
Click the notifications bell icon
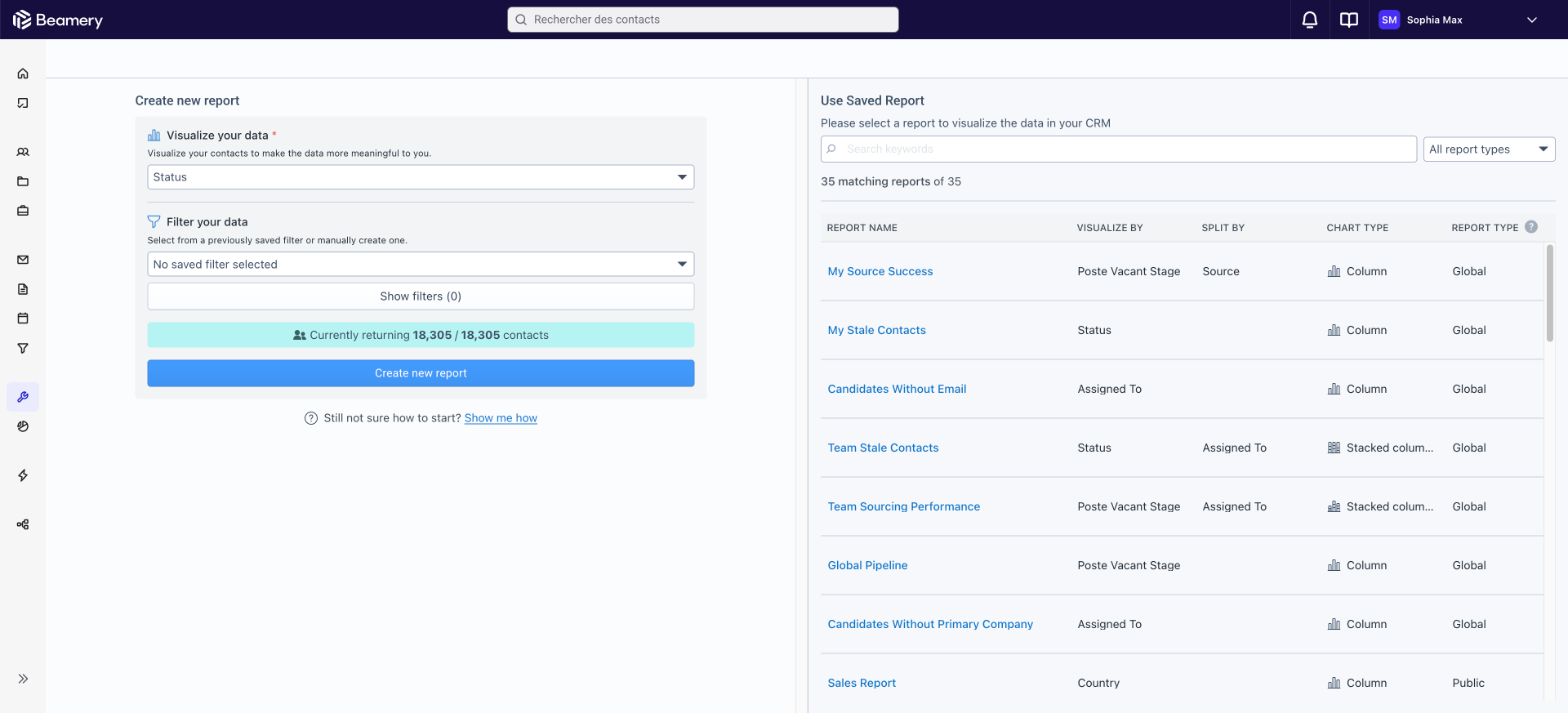[x=1310, y=20]
